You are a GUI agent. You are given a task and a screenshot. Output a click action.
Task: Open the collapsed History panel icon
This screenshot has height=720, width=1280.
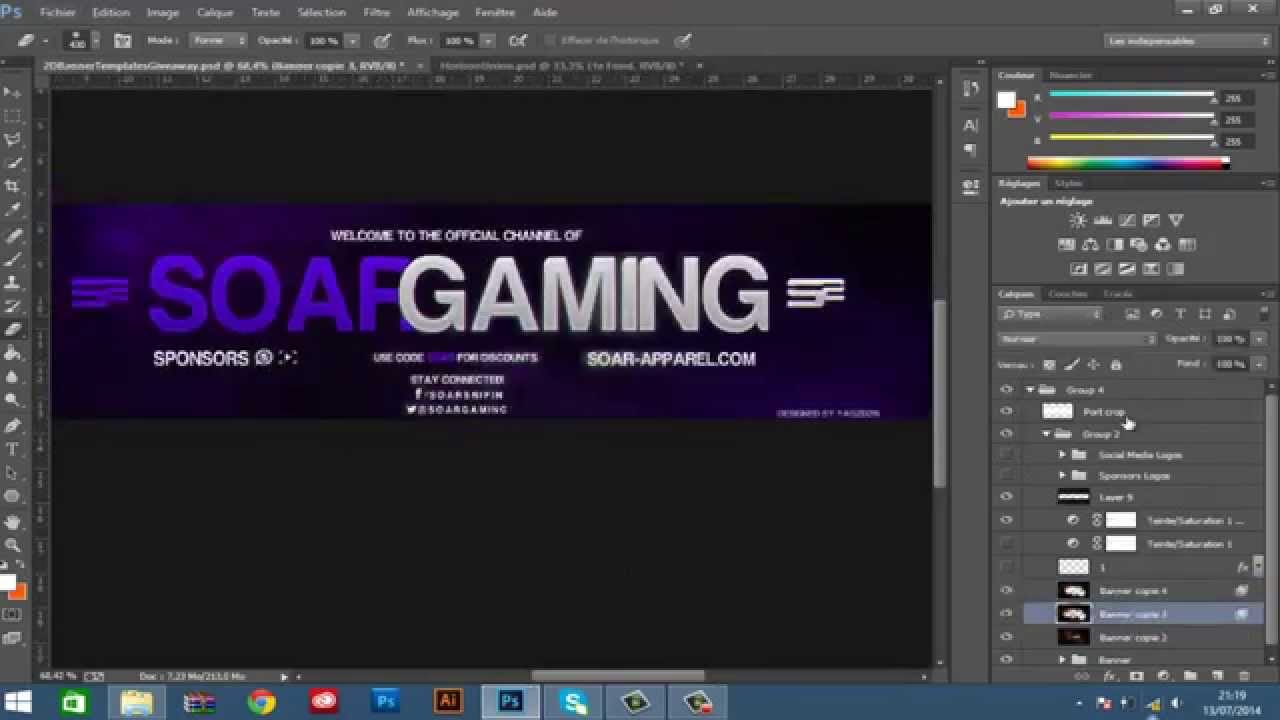click(x=970, y=88)
